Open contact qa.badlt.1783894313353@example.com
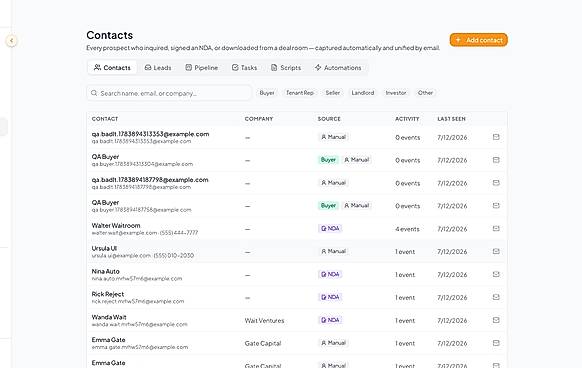The height and width of the screenshot is (368, 582). pos(150,134)
